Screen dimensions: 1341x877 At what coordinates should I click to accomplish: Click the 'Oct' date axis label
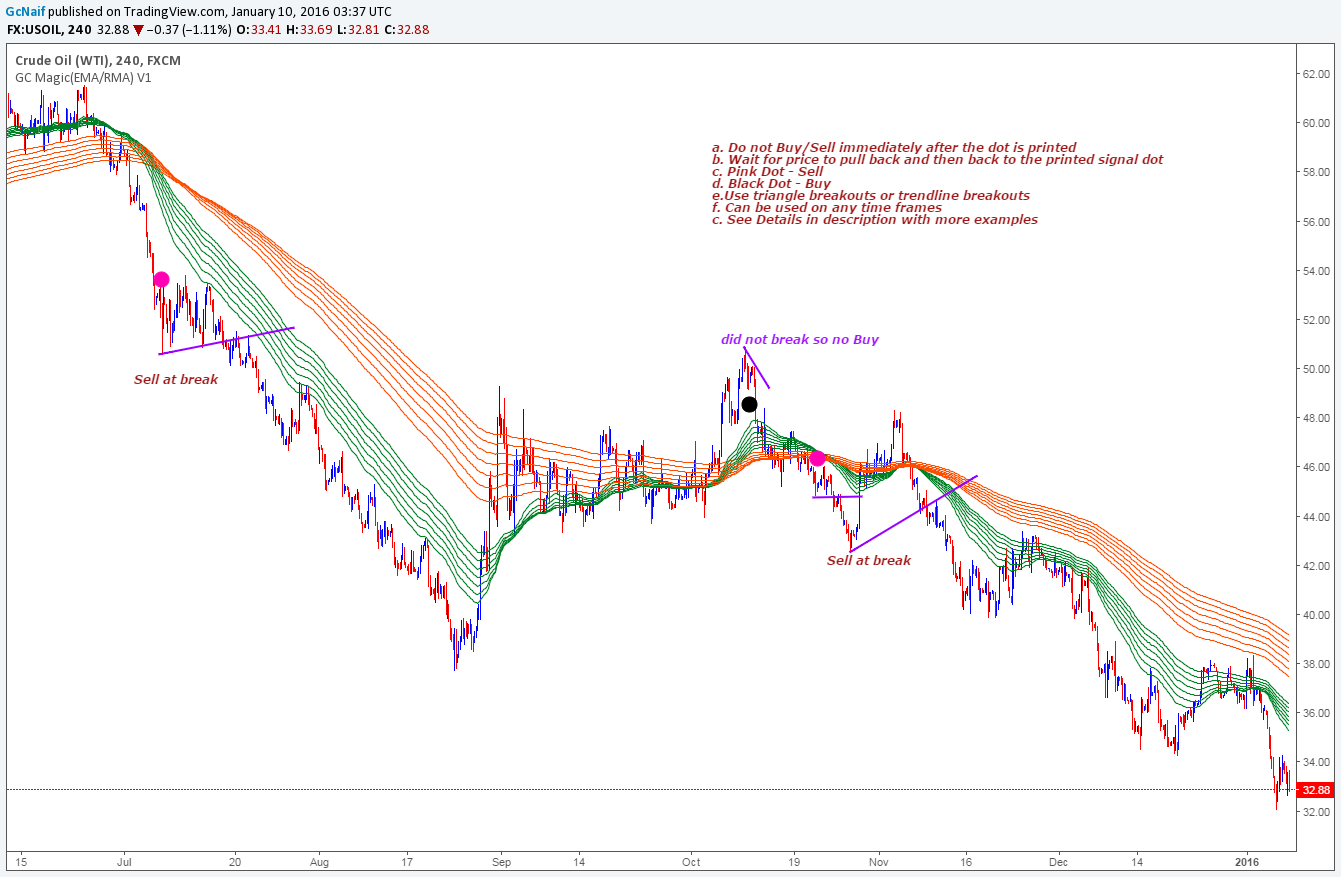[691, 860]
